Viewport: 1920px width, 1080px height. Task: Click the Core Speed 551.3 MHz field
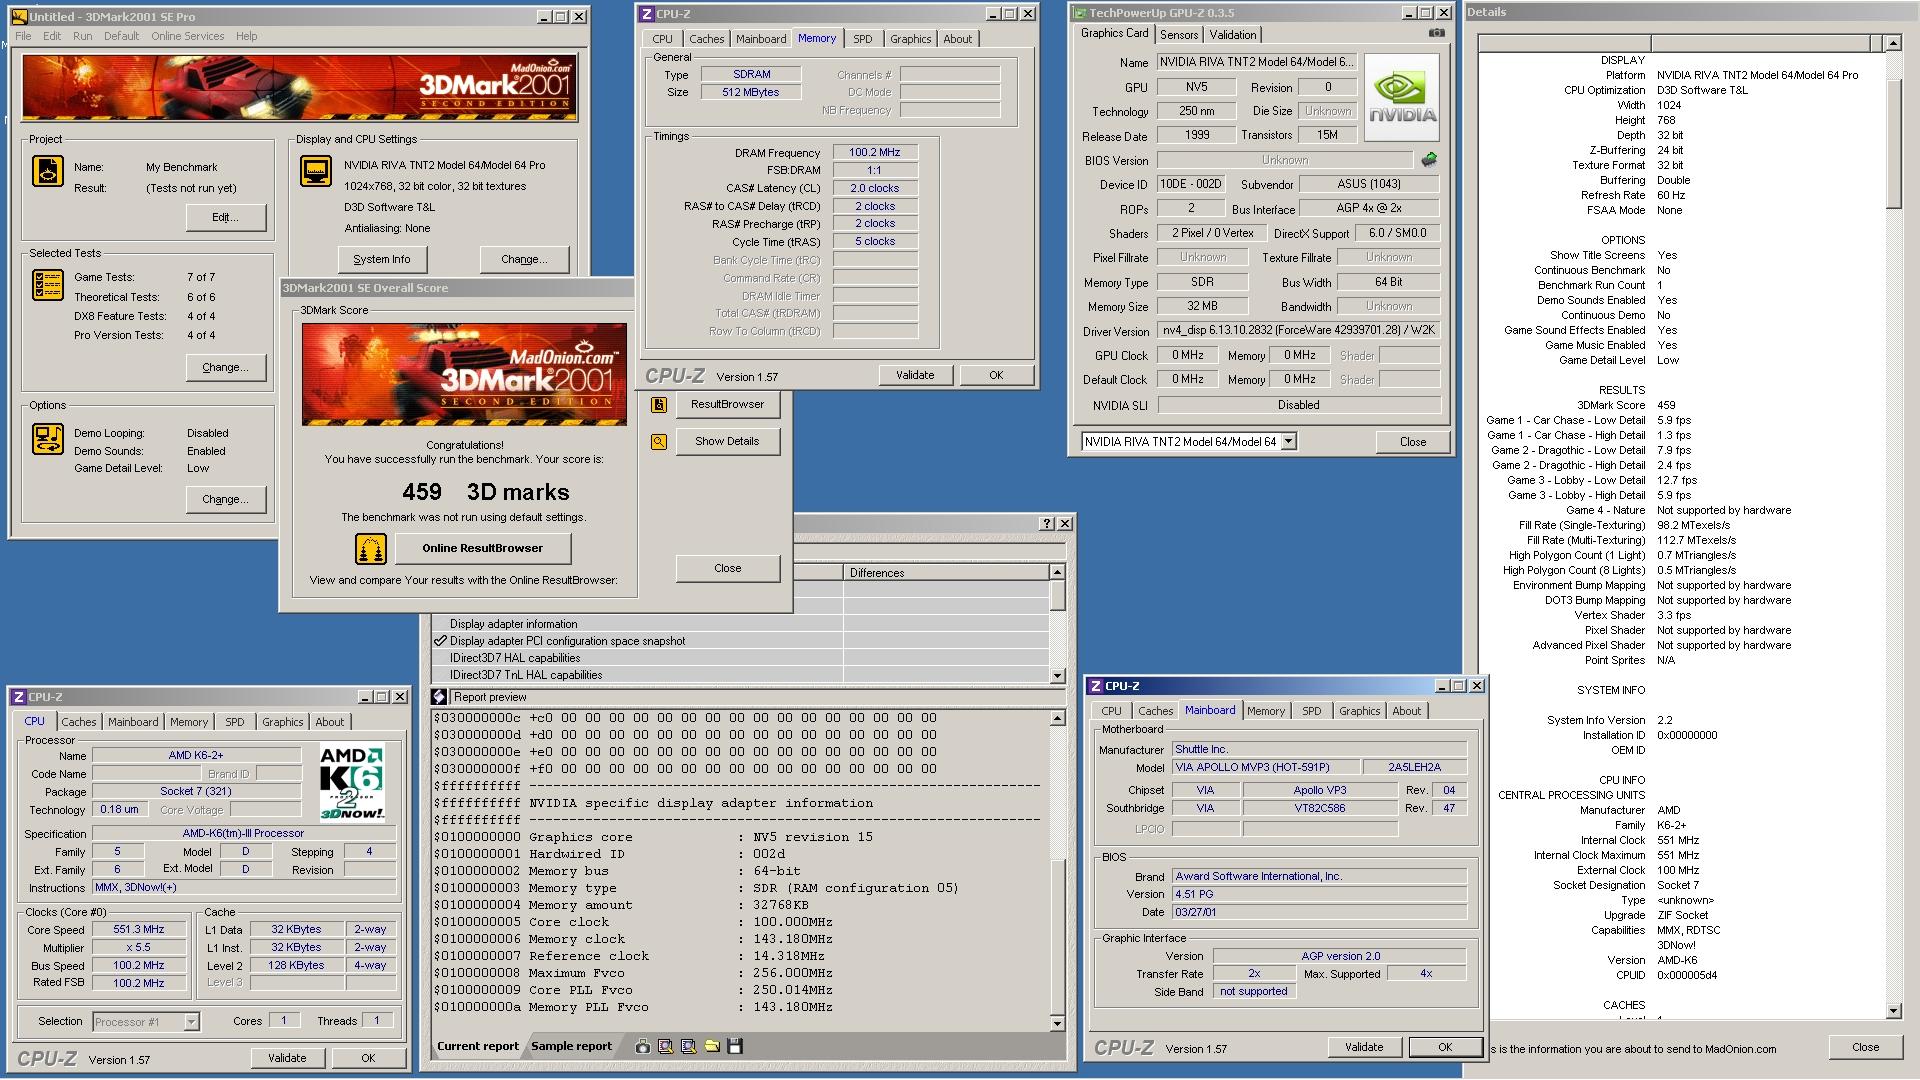click(x=138, y=929)
